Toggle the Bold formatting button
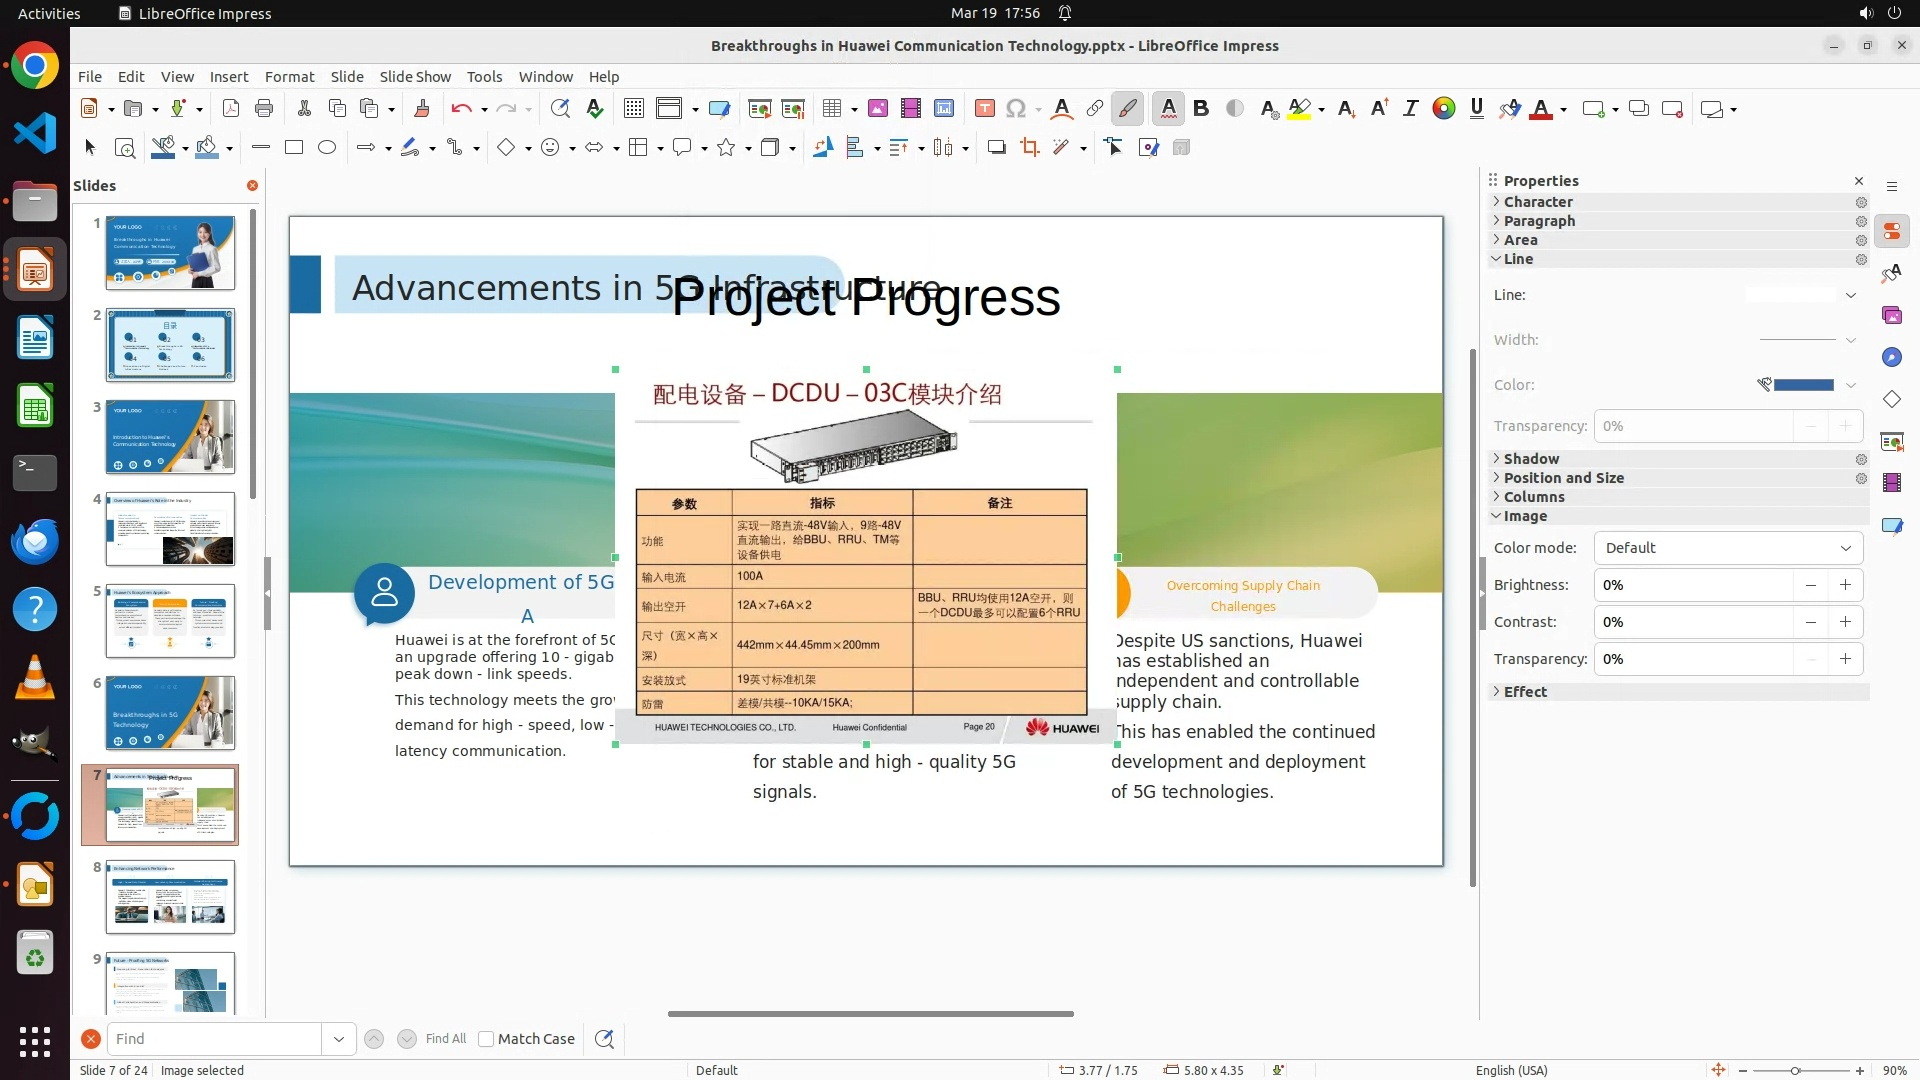Screen dimensions: 1920x1080 pyautogui.click(x=1201, y=109)
